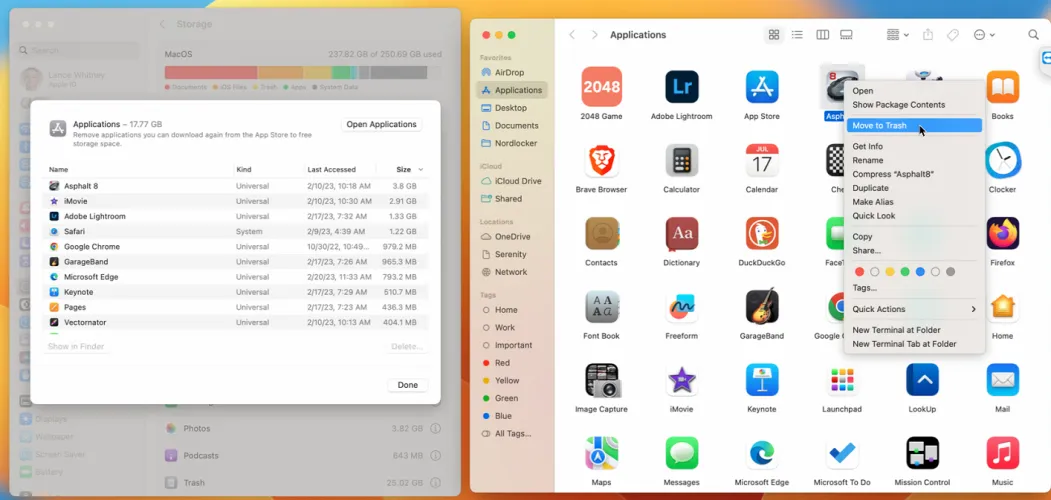Select Show Package Contents menu entry
1051x500 pixels.
pyautogui.click(x=898, y=105)
